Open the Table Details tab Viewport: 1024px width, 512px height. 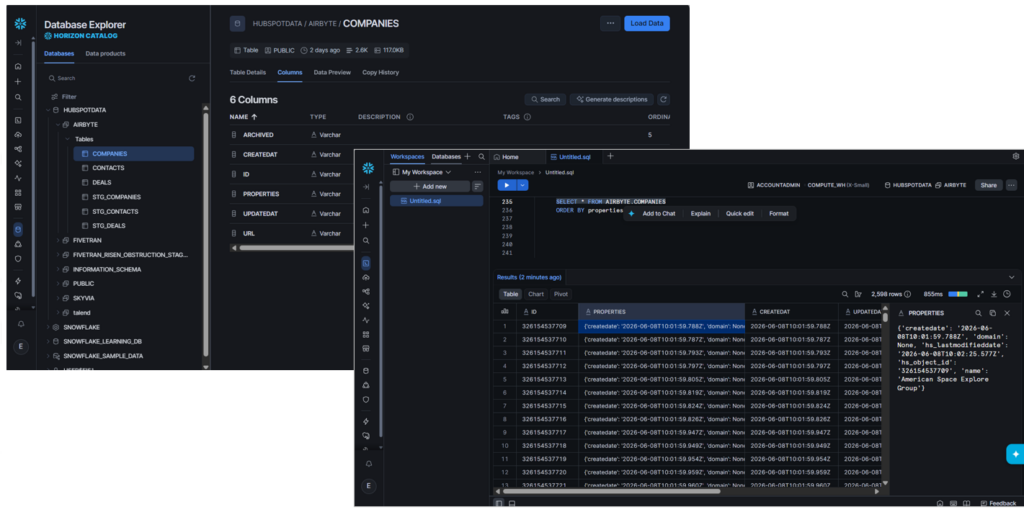(248, 72)
